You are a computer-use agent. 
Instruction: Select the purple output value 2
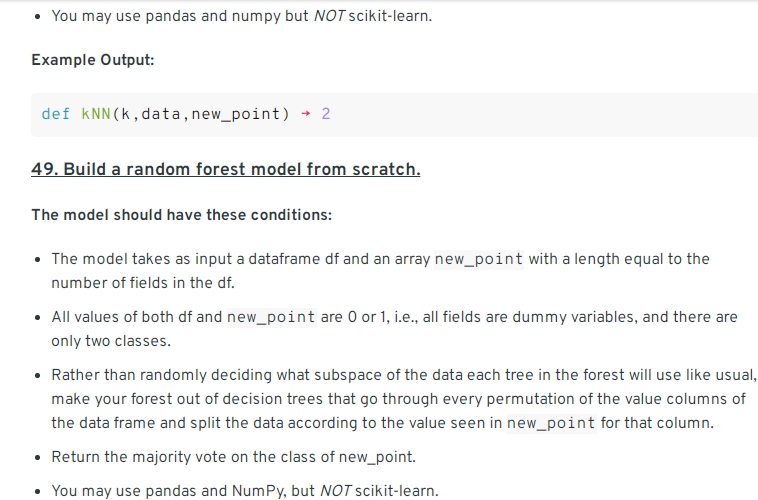[326, 114]
